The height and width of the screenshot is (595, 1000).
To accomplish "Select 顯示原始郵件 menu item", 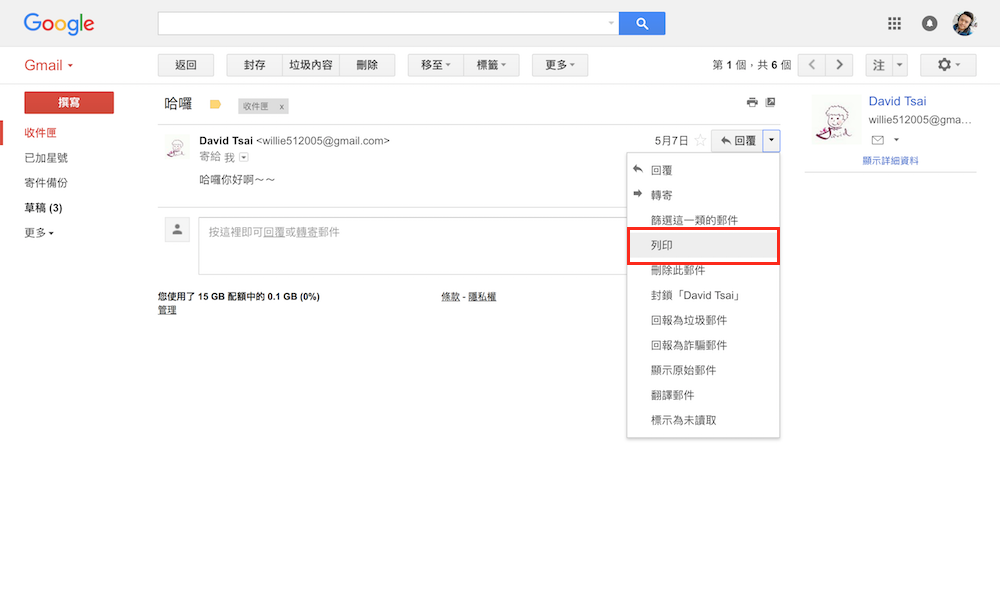I will click(703, 370).
